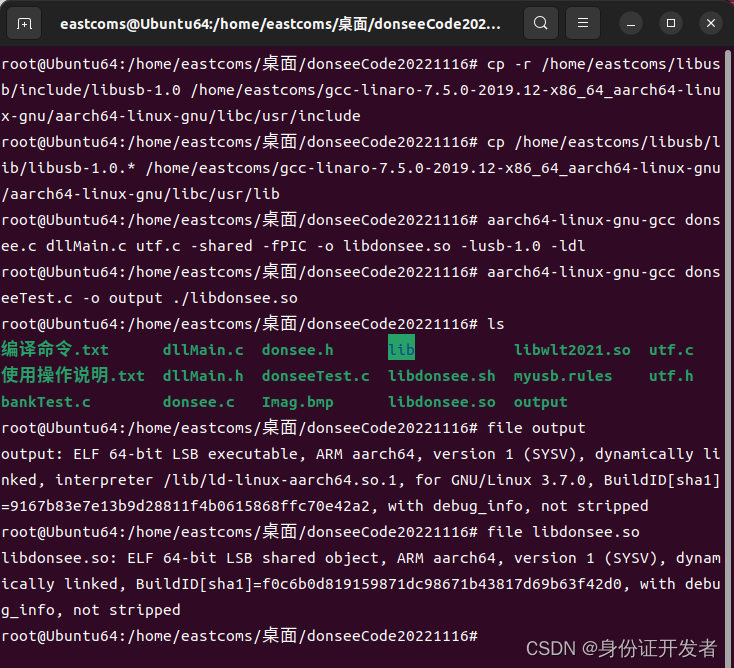The image size is (734, 668).
Task: Click dllMain.h in the ls listing
Action: 203,376
